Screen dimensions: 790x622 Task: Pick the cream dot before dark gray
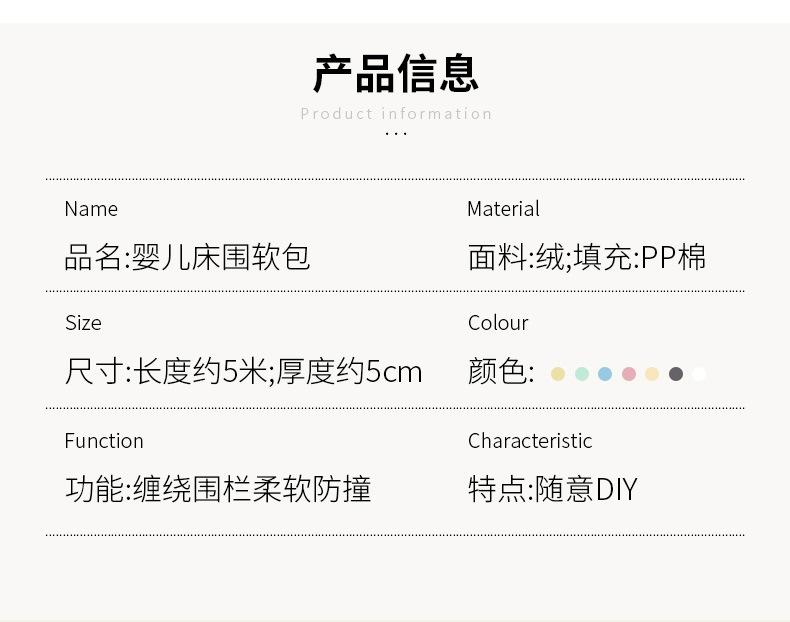[652, 374]
